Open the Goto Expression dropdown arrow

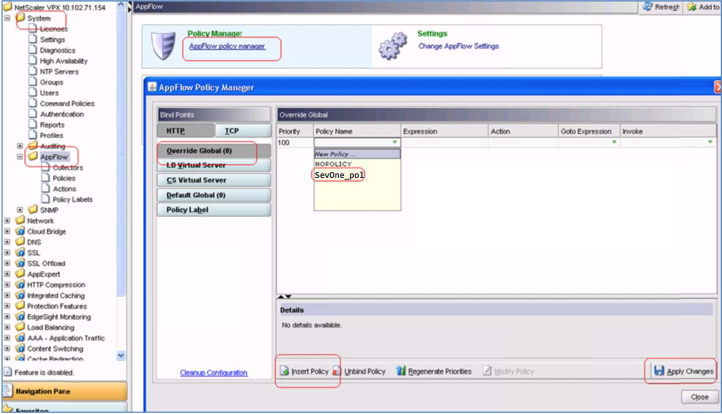pyautogui.click(x=614, y=142)
